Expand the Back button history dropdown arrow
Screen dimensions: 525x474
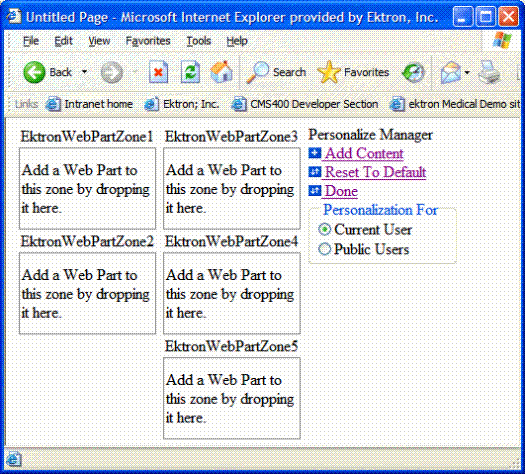point(84,72)
